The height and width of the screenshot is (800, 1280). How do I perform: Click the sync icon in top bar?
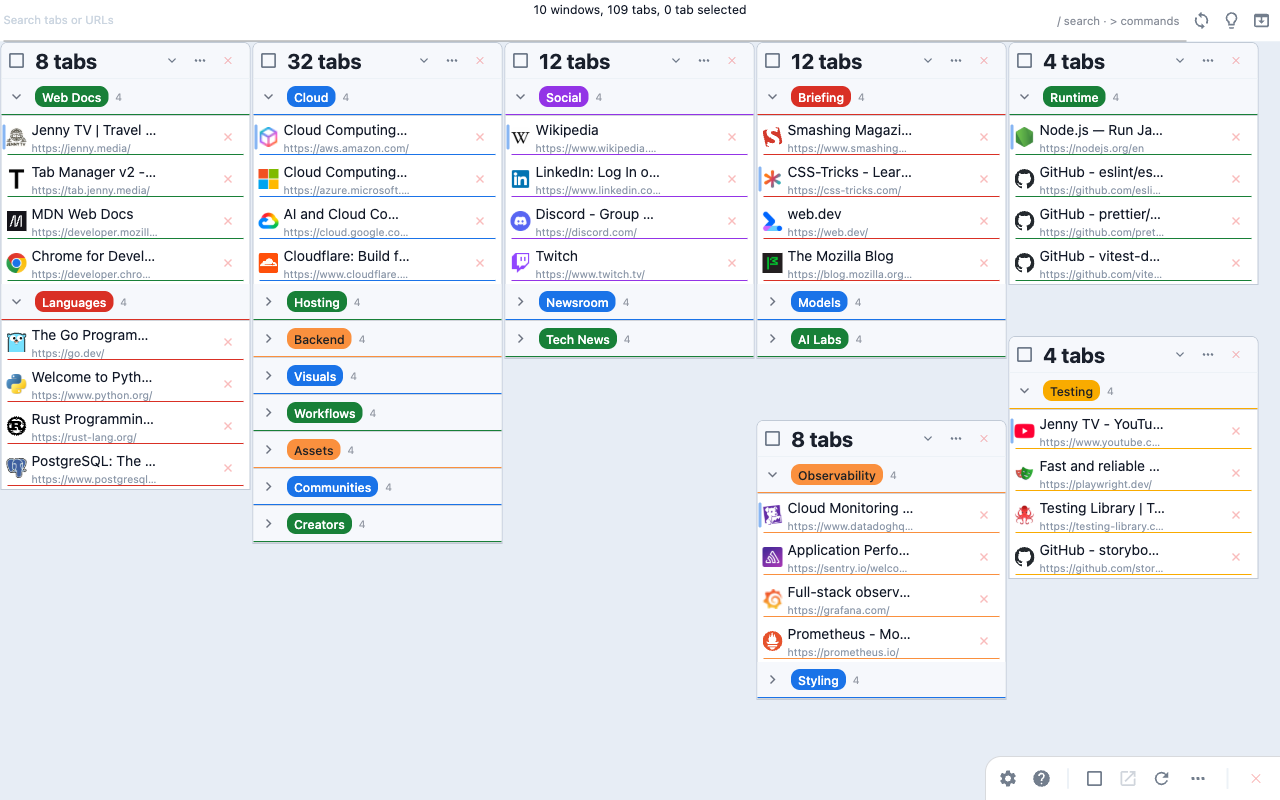tap(1202, 20)
